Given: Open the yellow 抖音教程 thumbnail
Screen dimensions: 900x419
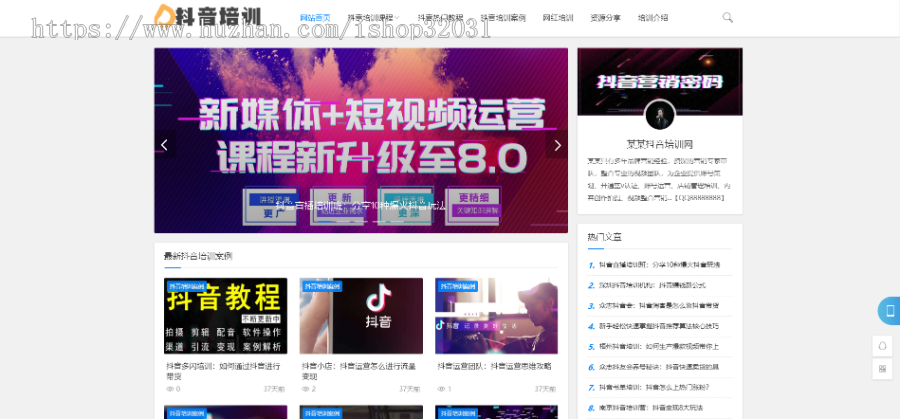Looking at the screenshot, I should (x=226, y=316).
